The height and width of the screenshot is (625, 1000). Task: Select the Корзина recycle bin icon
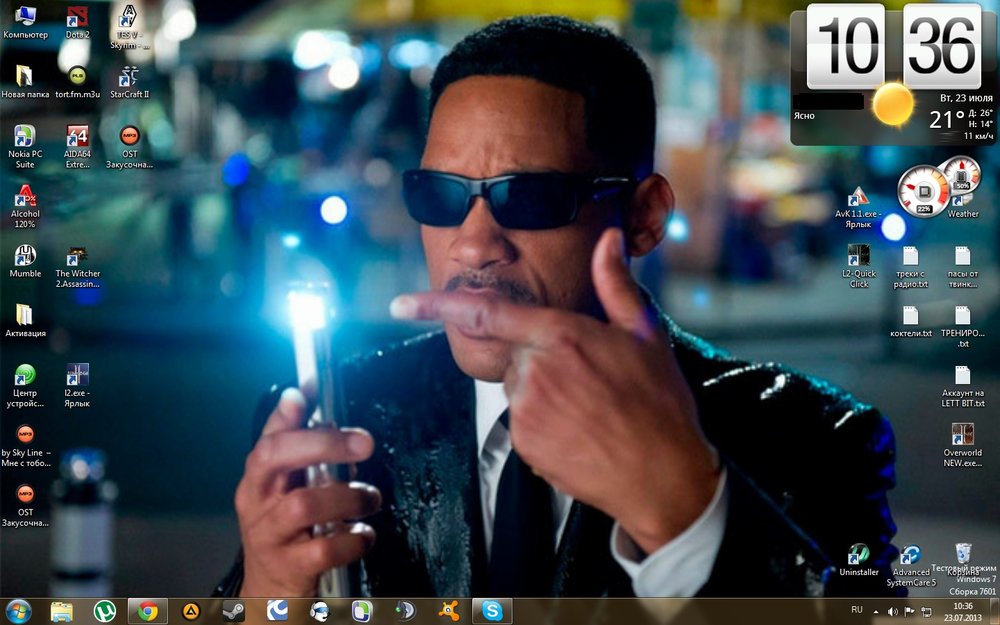(962, 555)
